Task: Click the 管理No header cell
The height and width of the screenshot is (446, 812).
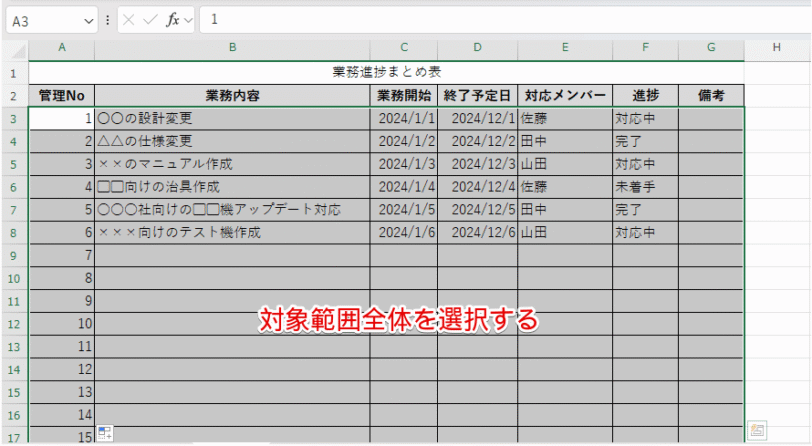Action: (62, 96)
